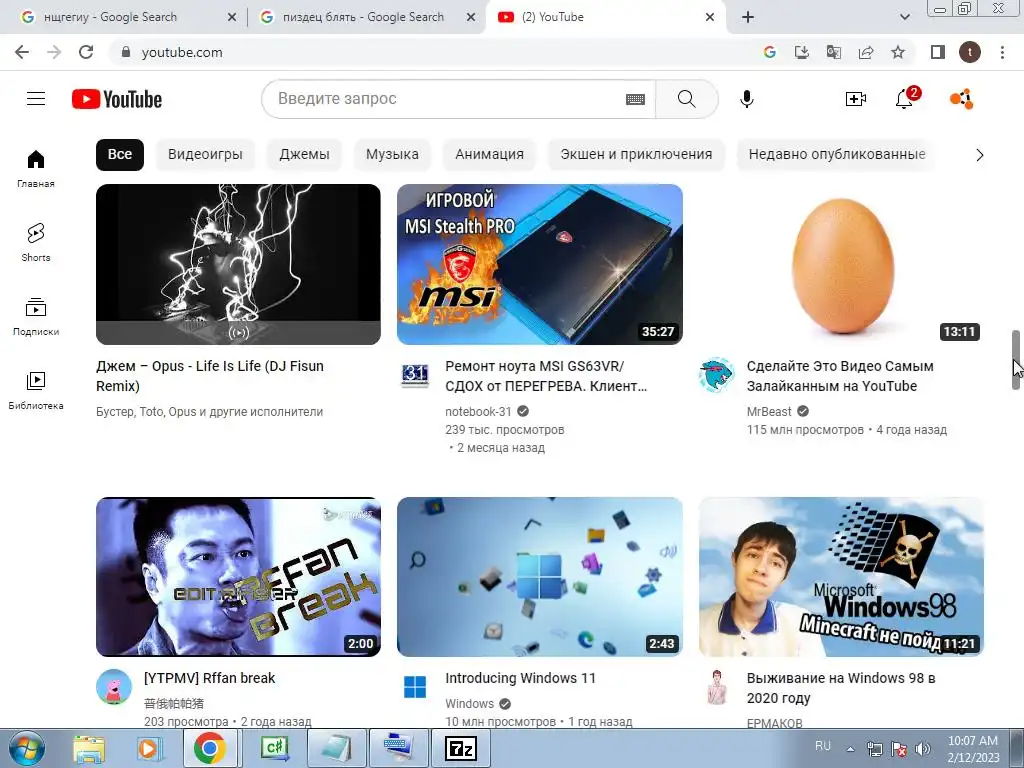
Task: Open Shorts in sidebar
Action: point(36,242)
